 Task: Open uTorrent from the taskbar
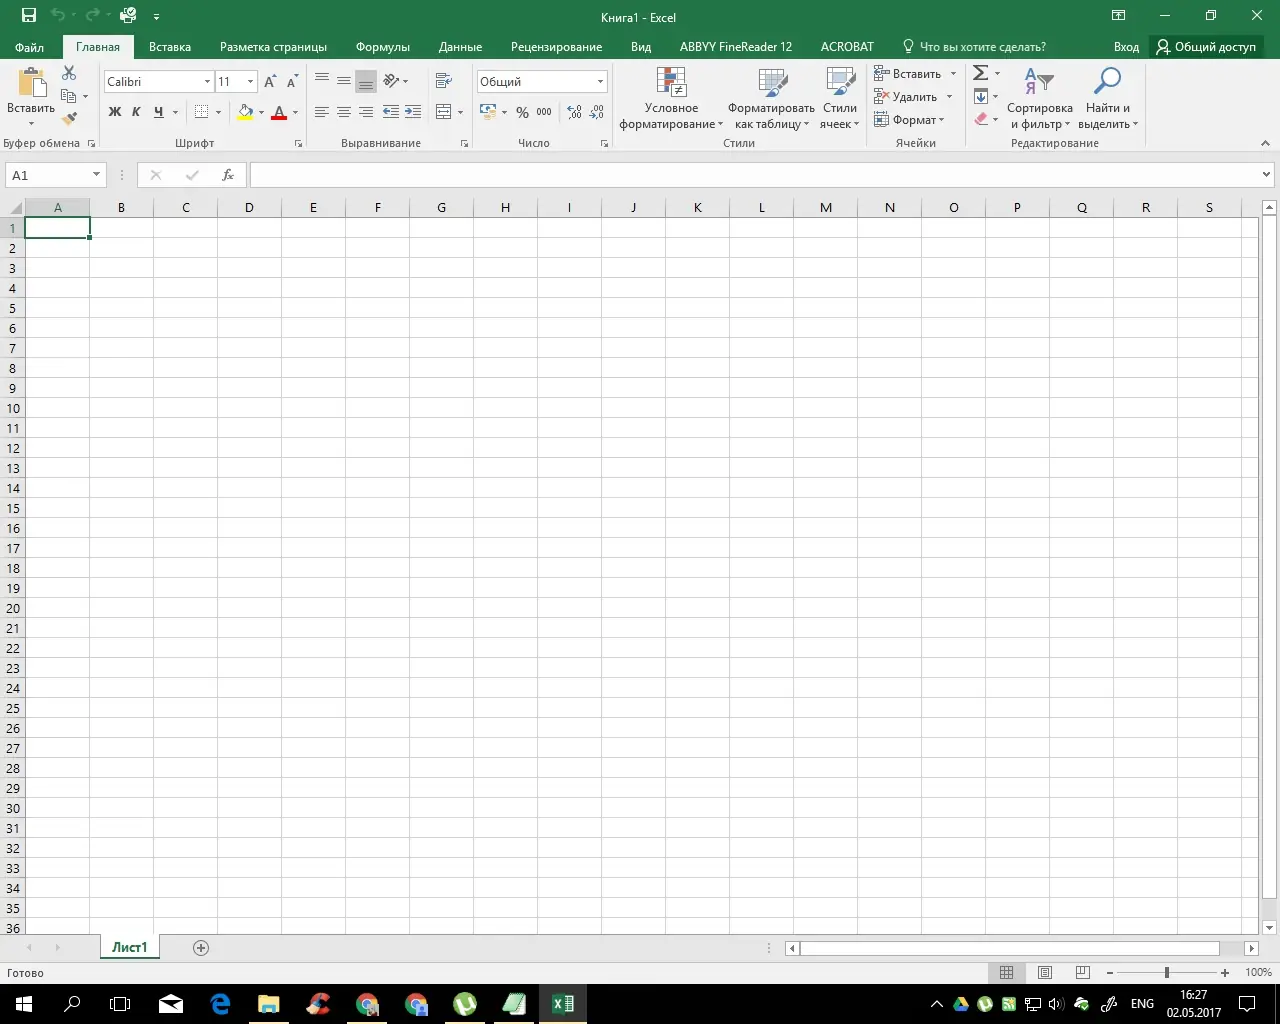point(465,1004)
